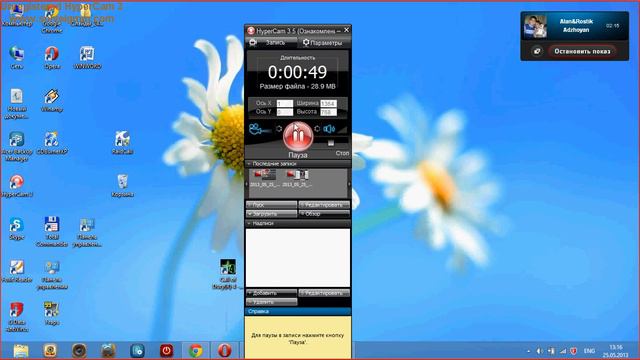Toggle the blue speaker sound icon
Image resolution: width=640 pixels, height=360 pixels.
[329, 129]
